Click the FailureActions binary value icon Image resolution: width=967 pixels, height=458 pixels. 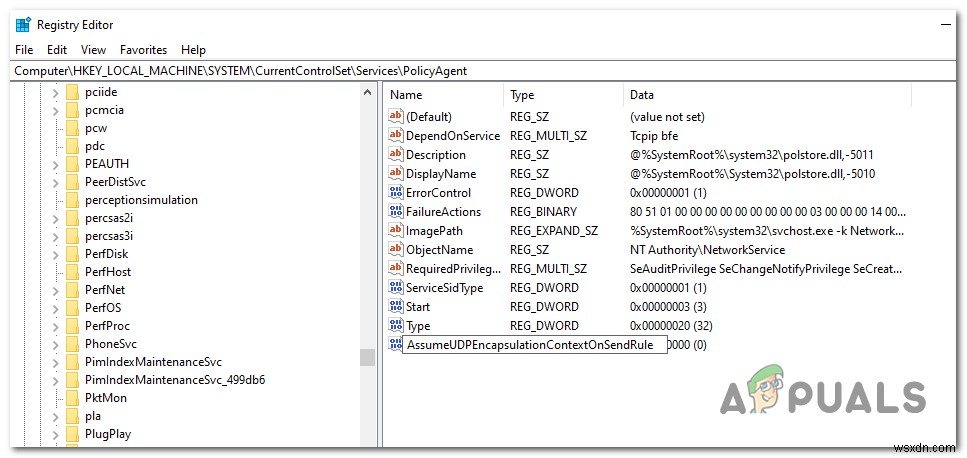pos(395,212)
